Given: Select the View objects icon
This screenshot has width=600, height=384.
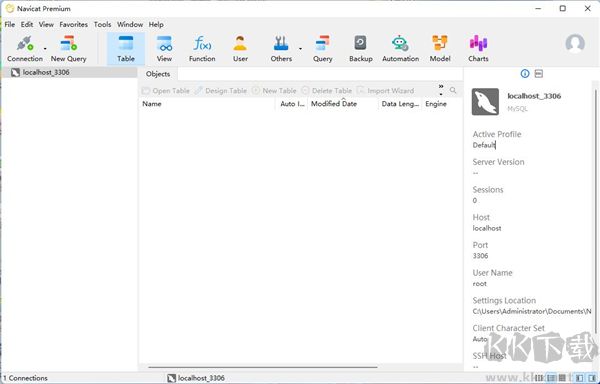Looking at the screenshot, I should point(164,49).
